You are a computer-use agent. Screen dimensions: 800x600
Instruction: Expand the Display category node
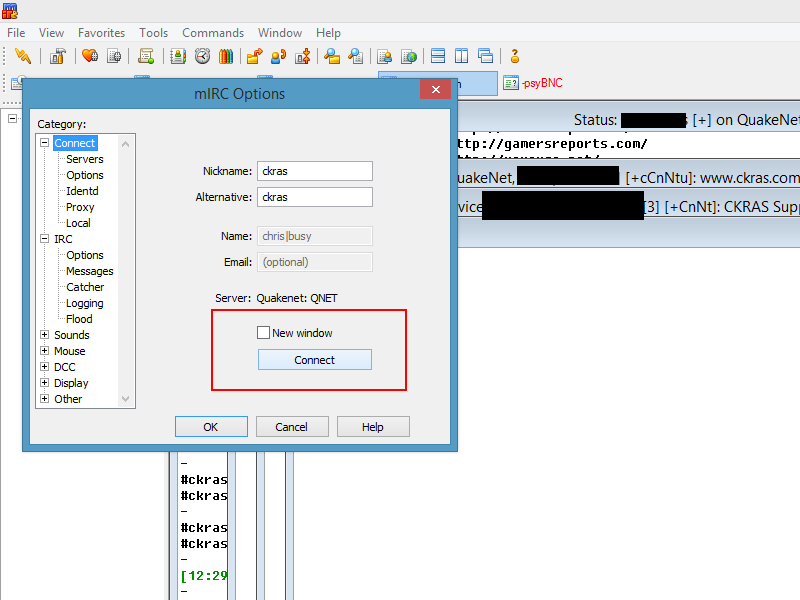(44, 383)
